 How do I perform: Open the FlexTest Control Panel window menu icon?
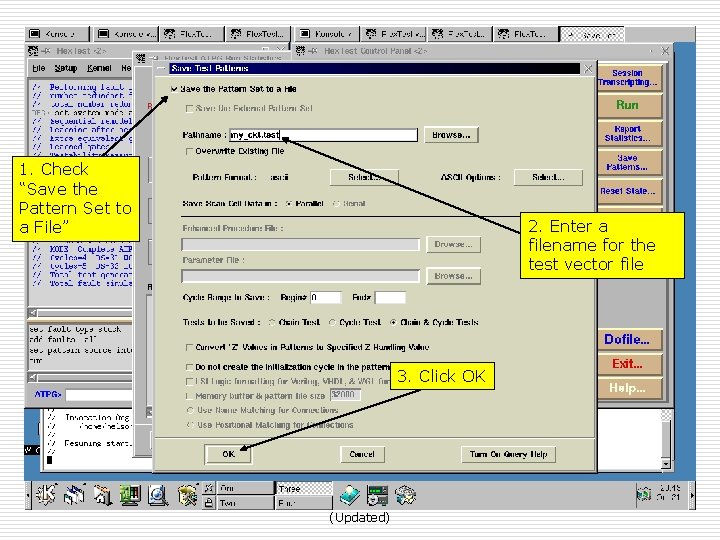pos(300,51)
